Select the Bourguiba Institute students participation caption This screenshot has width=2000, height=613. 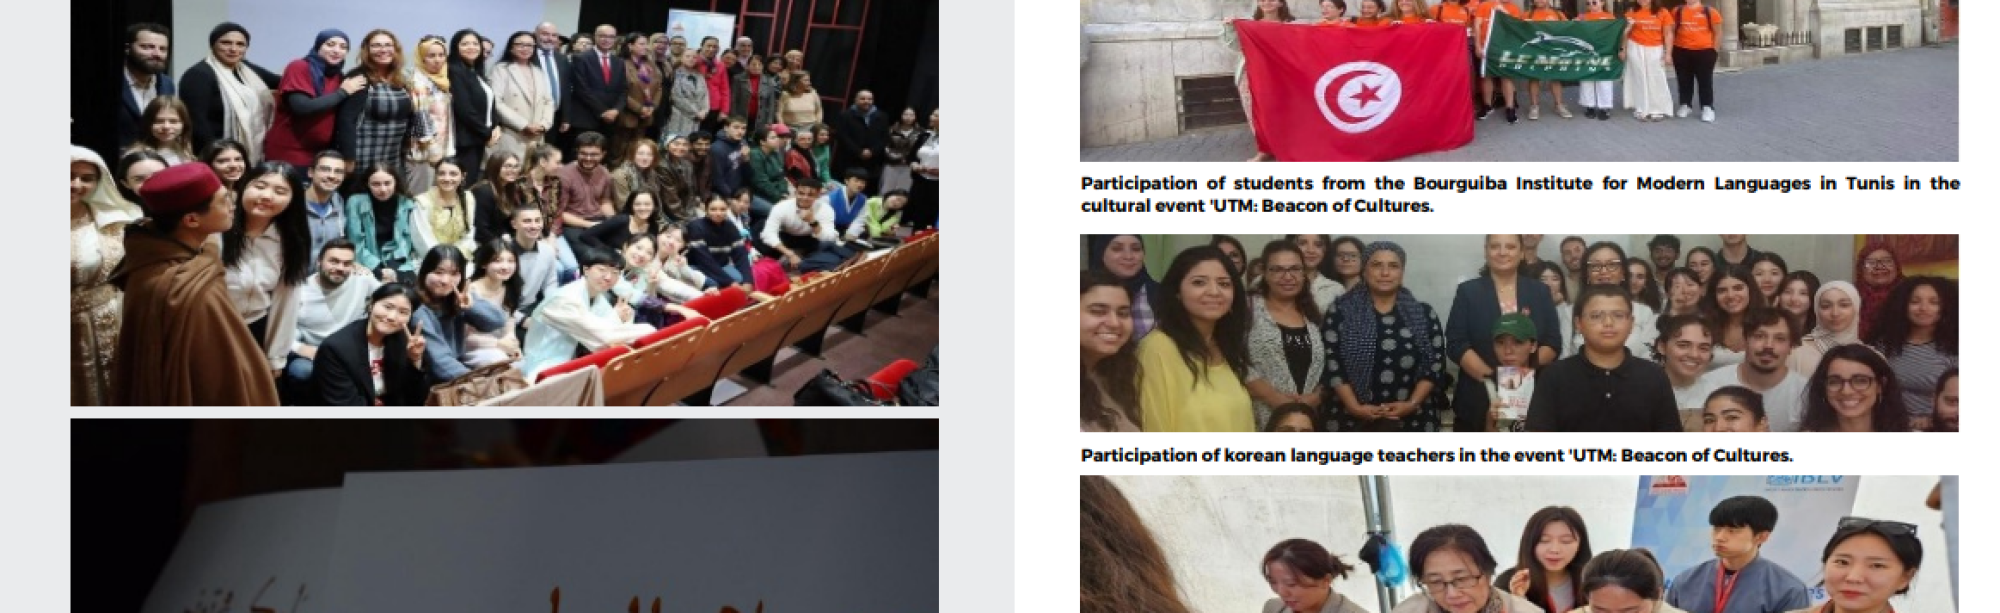pos(1520,194)
